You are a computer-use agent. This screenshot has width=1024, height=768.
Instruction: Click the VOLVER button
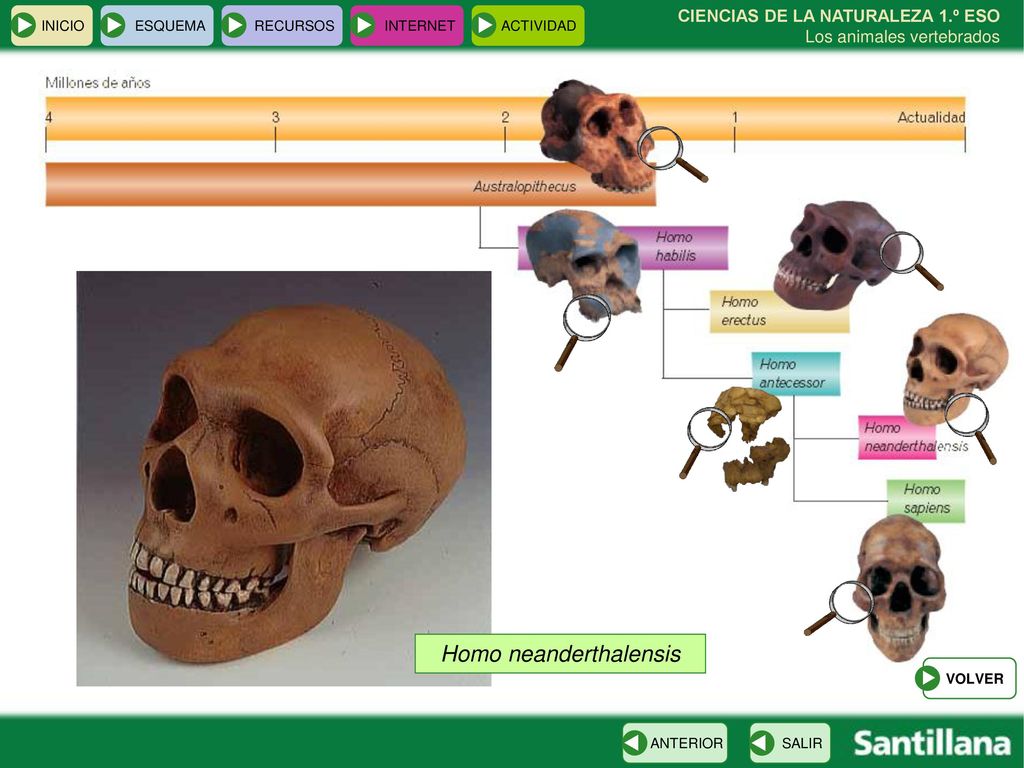pos(966,679)
